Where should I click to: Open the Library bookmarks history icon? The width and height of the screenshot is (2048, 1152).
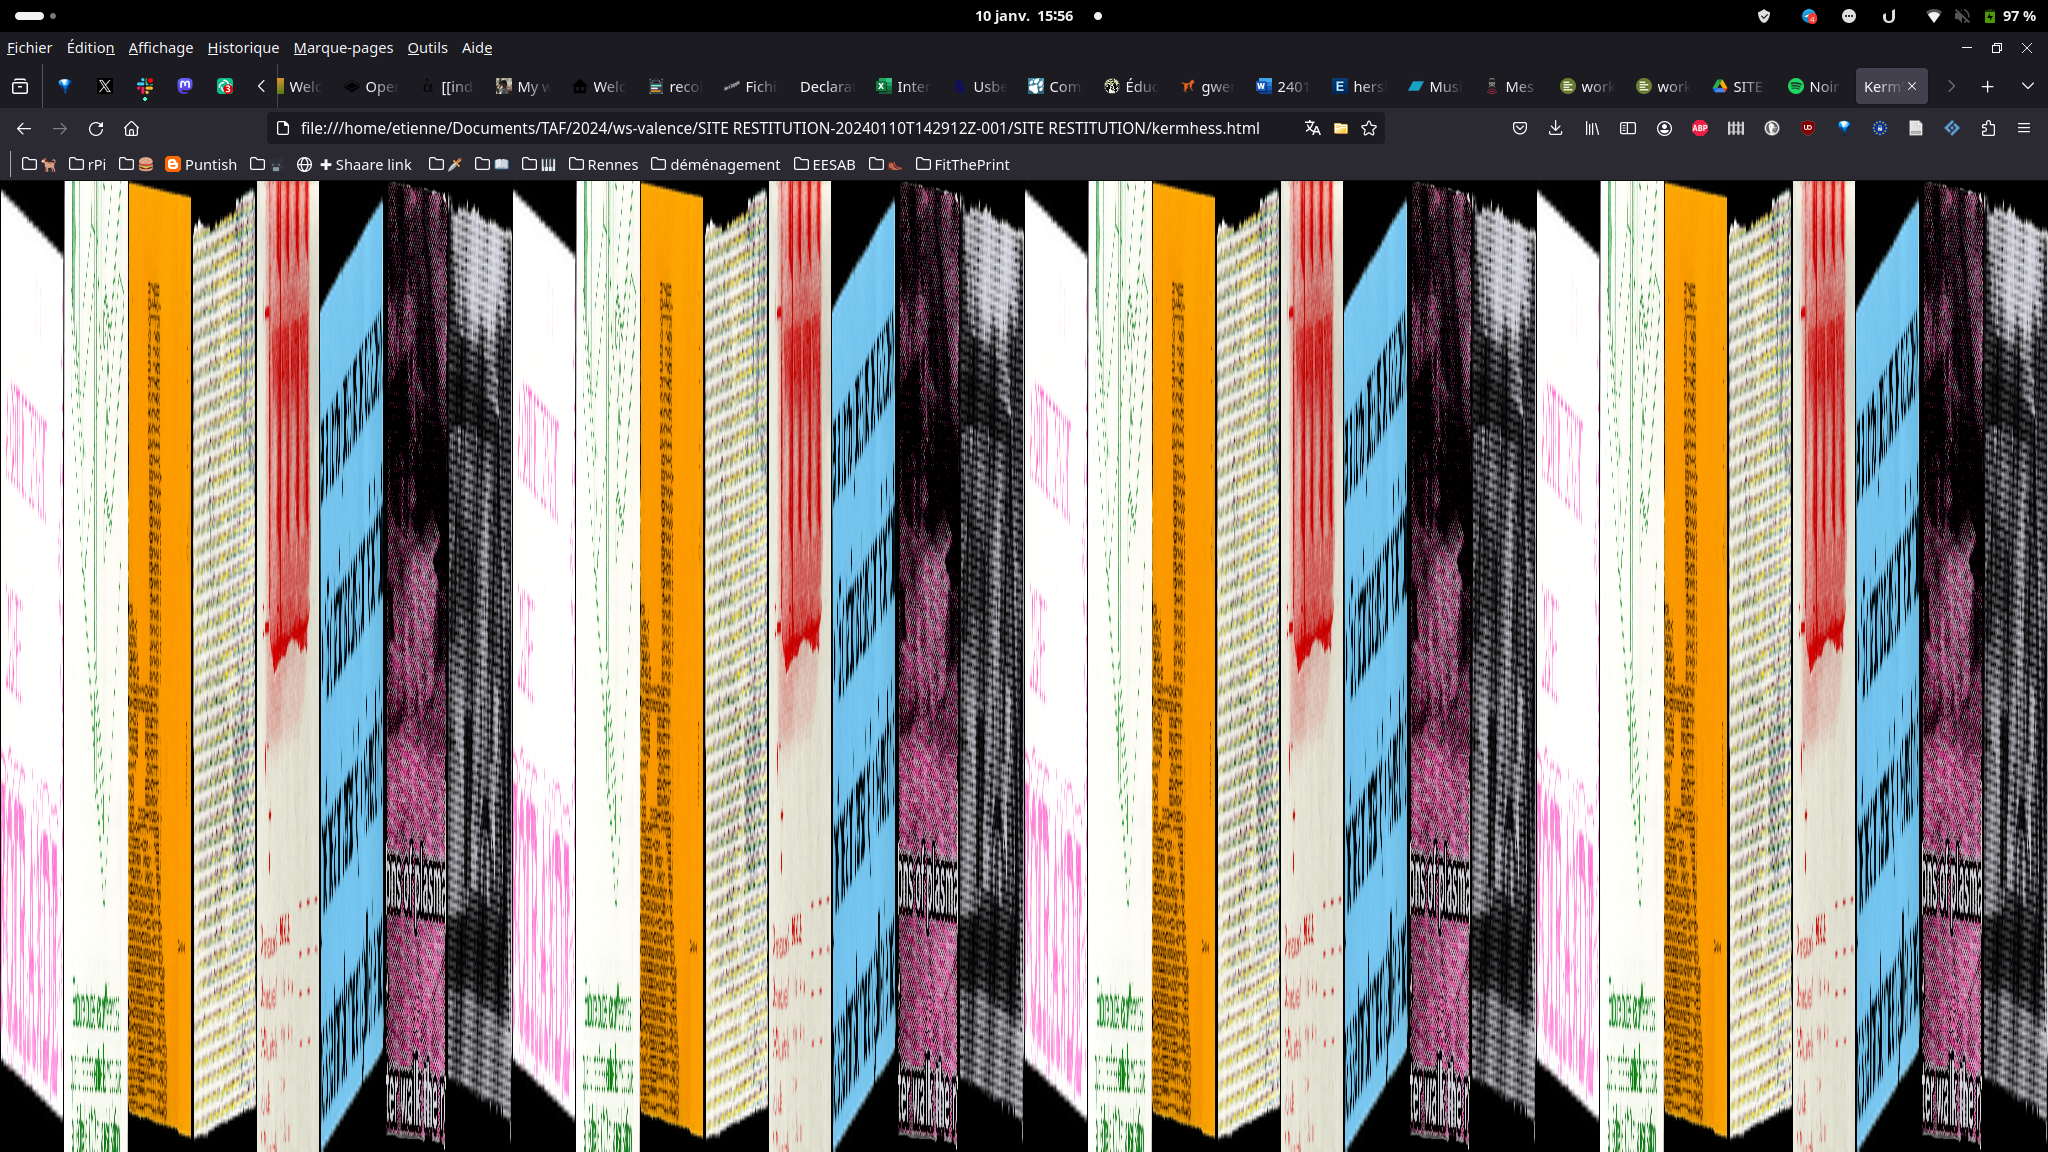[1592, 128]
